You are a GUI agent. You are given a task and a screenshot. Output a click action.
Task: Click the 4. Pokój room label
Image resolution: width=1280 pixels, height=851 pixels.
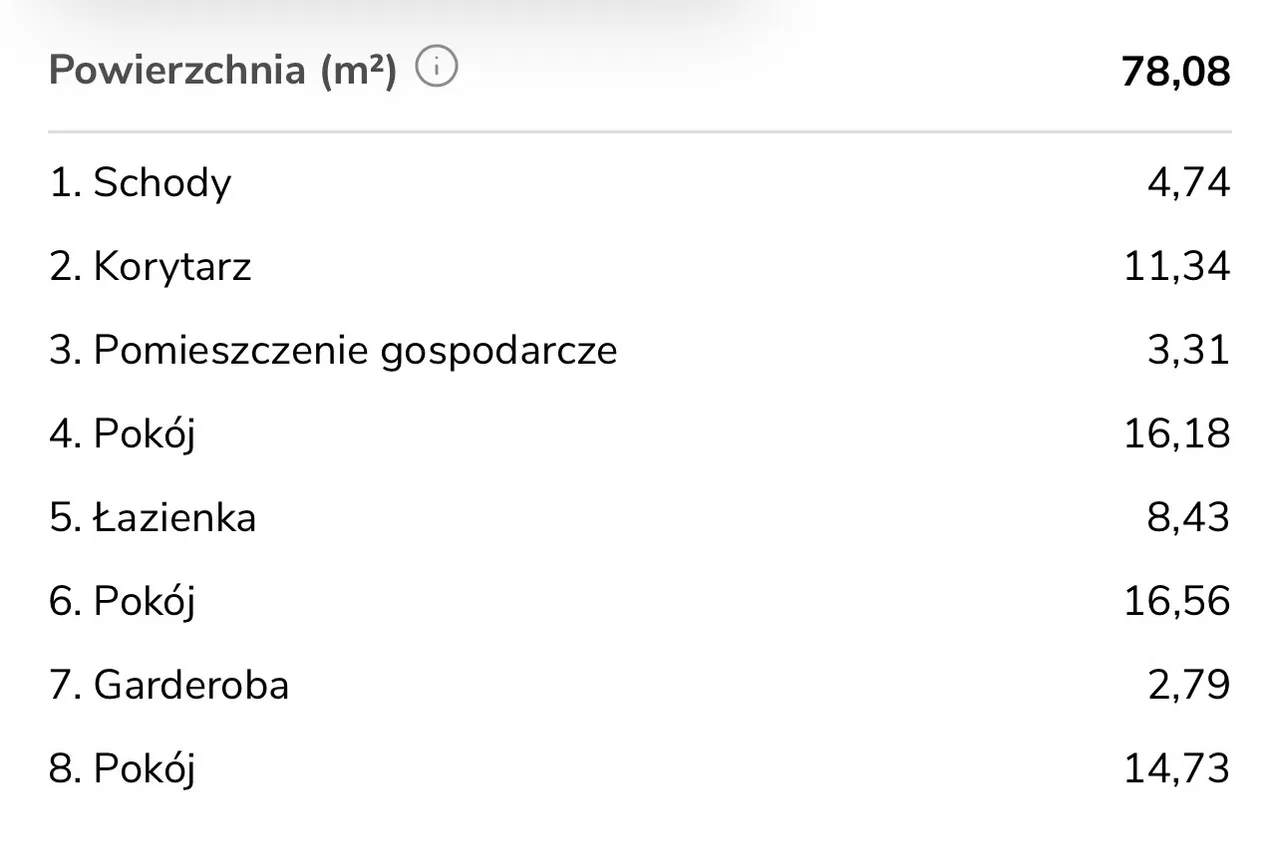pyautogui.click(x=122, y=435)
